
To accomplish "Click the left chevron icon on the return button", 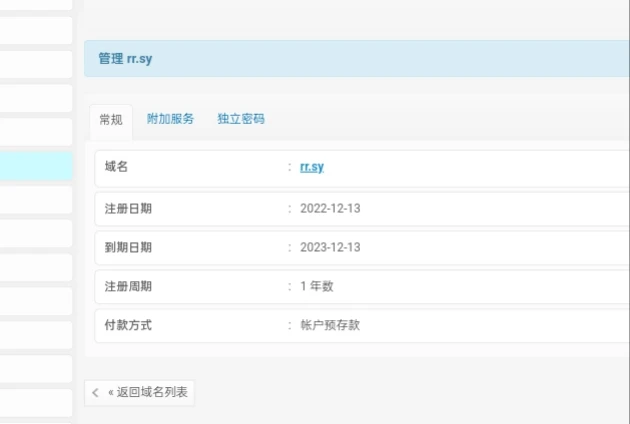I will click(96, 393).
